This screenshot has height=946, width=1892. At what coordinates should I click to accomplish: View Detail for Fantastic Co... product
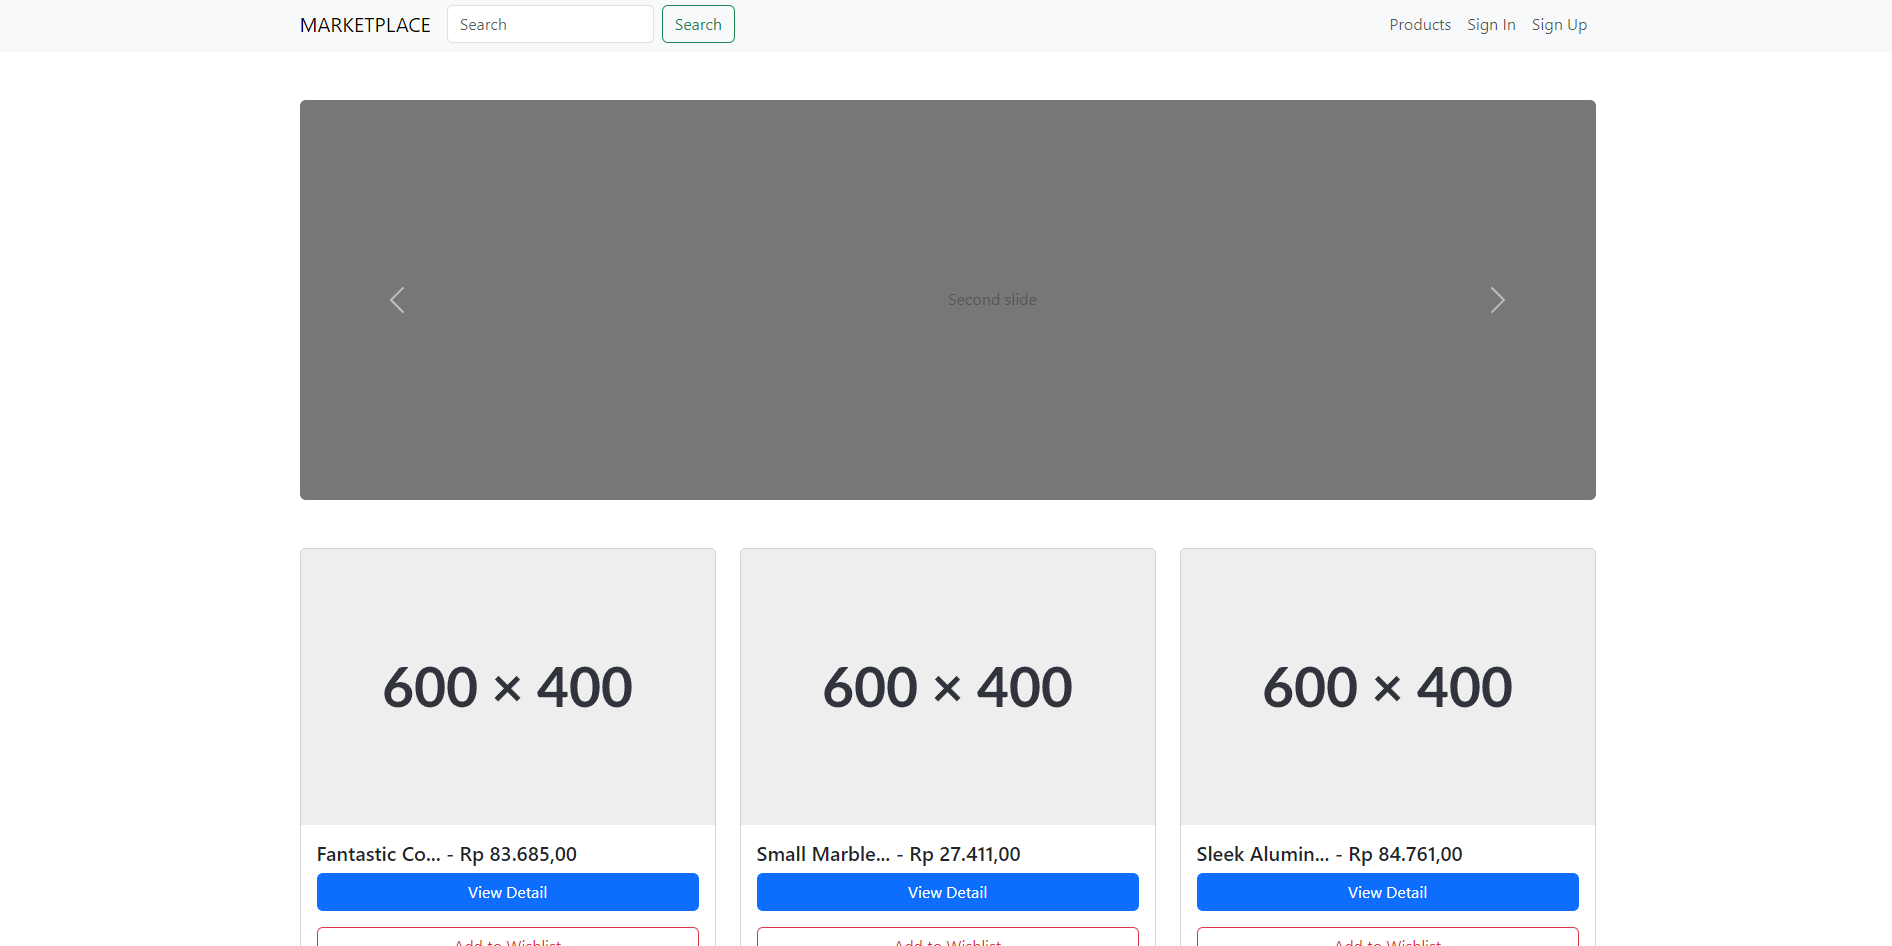pyautogui.click(x=508, y=892)
